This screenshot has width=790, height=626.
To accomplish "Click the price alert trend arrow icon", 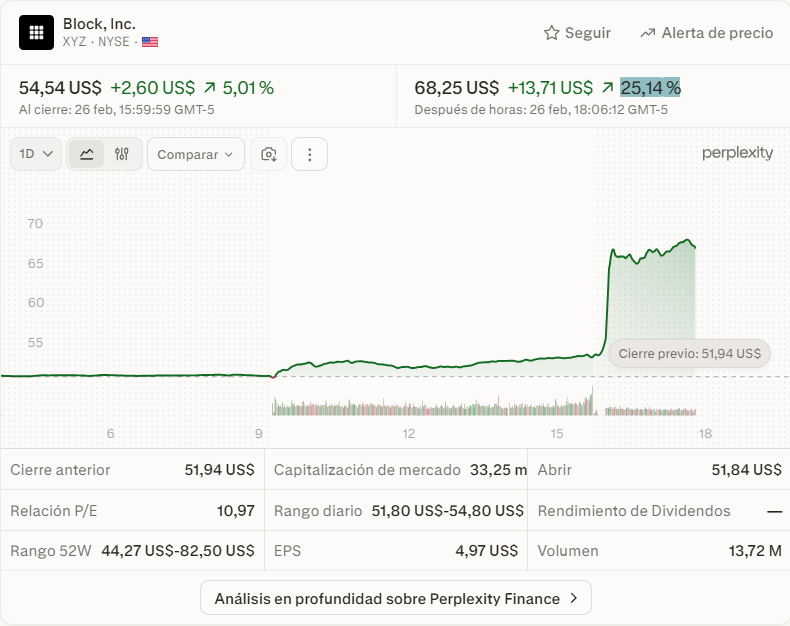I will click(647, 33).
